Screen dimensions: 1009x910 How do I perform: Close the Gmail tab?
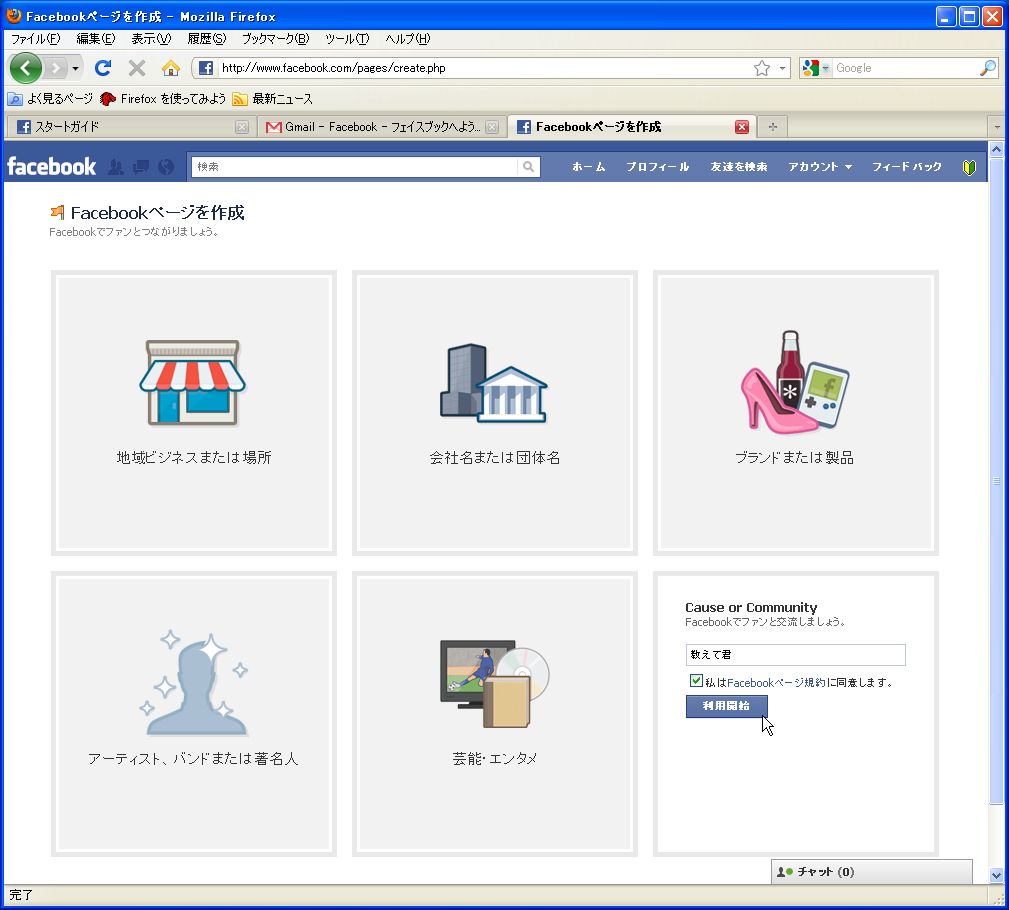point(492,127)
